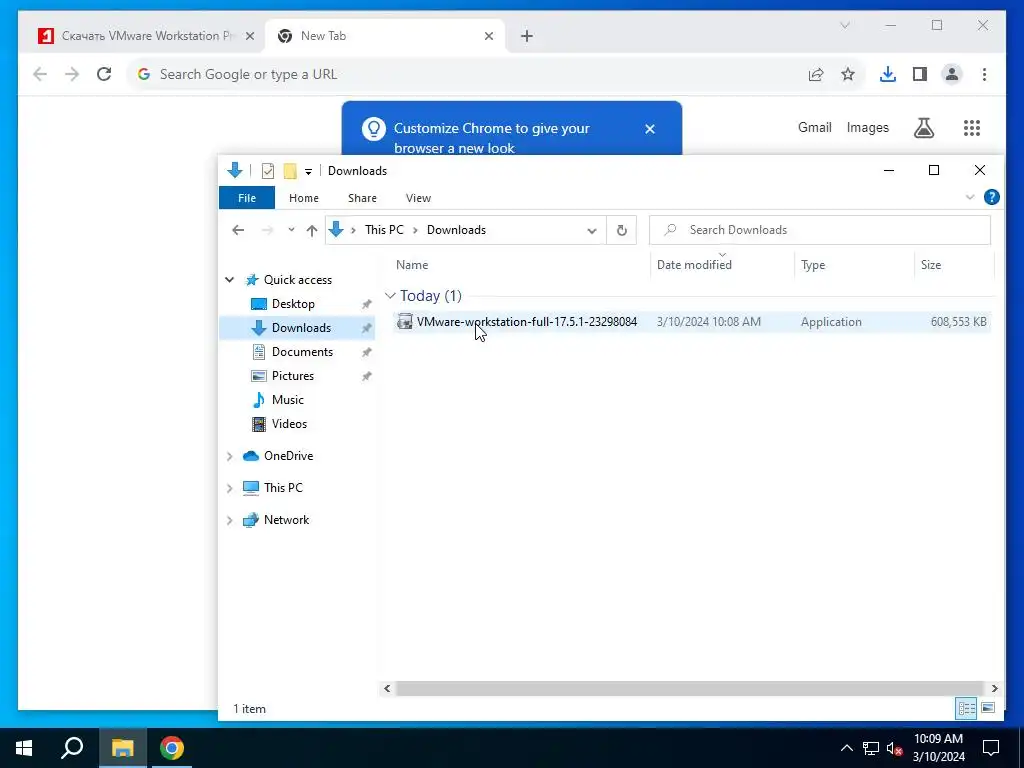Close the VMware Workstation tab
This screenshot has width=1024, height=768.
point(249,37)
